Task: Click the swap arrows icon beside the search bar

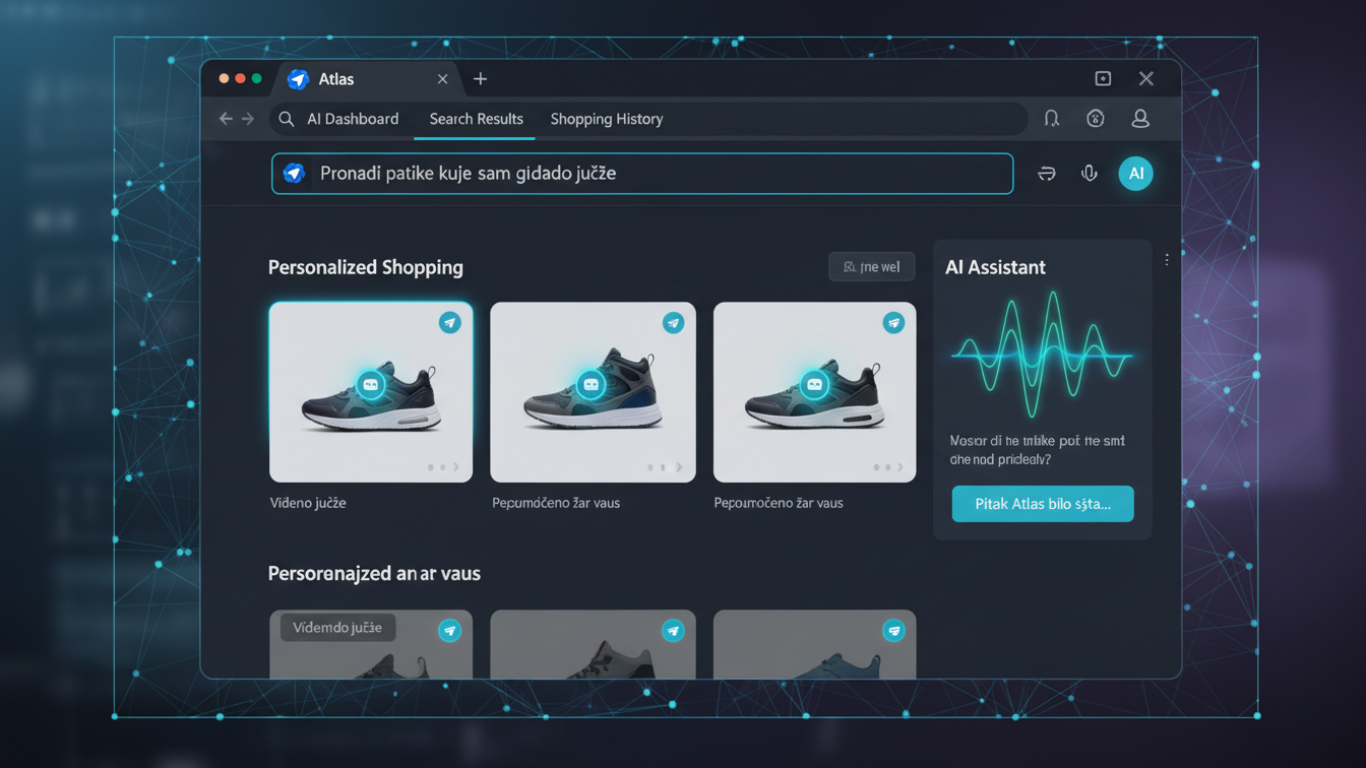Action: tap(1047, 173)
